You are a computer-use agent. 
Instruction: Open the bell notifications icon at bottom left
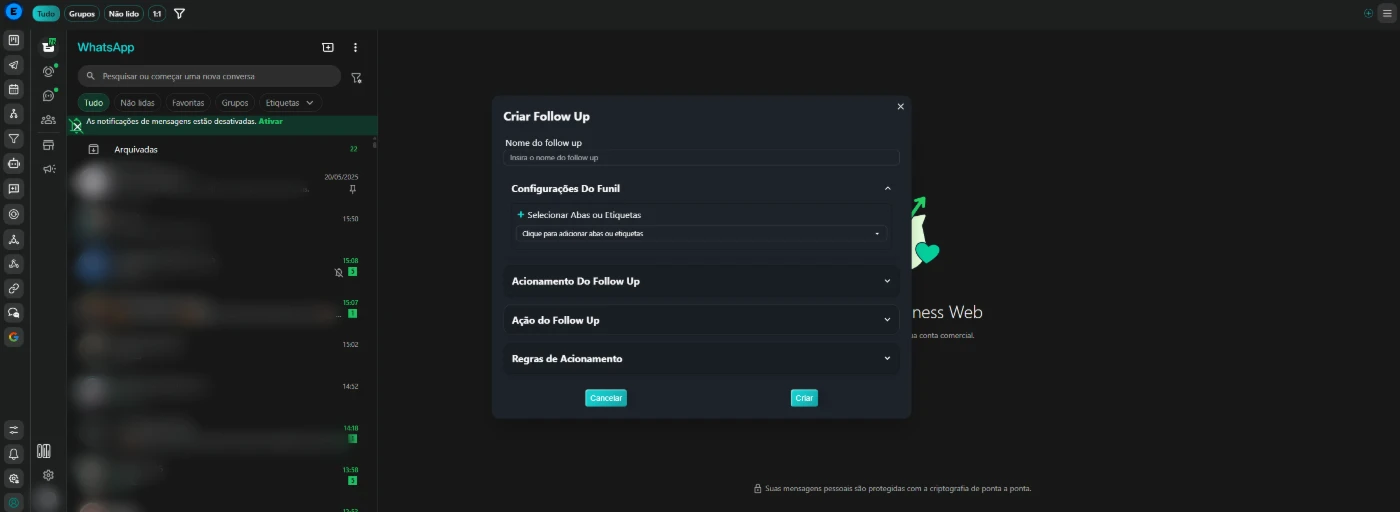click(14, 454)
